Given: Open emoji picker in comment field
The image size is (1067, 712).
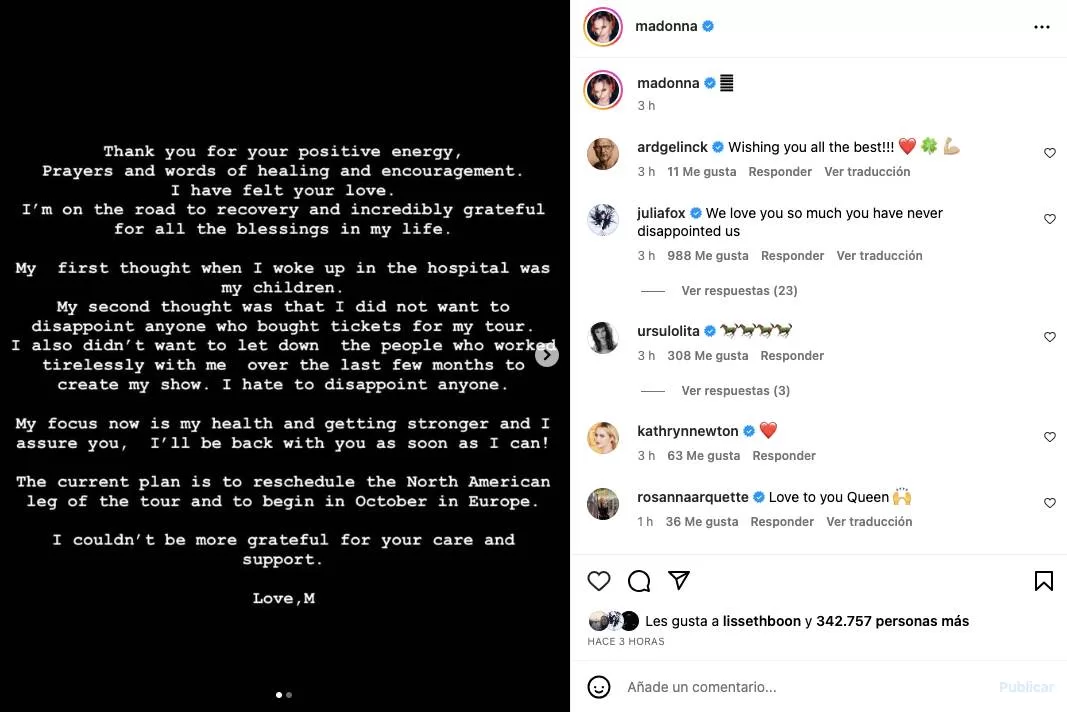Looking at the screenshot, I should [599, 687].
